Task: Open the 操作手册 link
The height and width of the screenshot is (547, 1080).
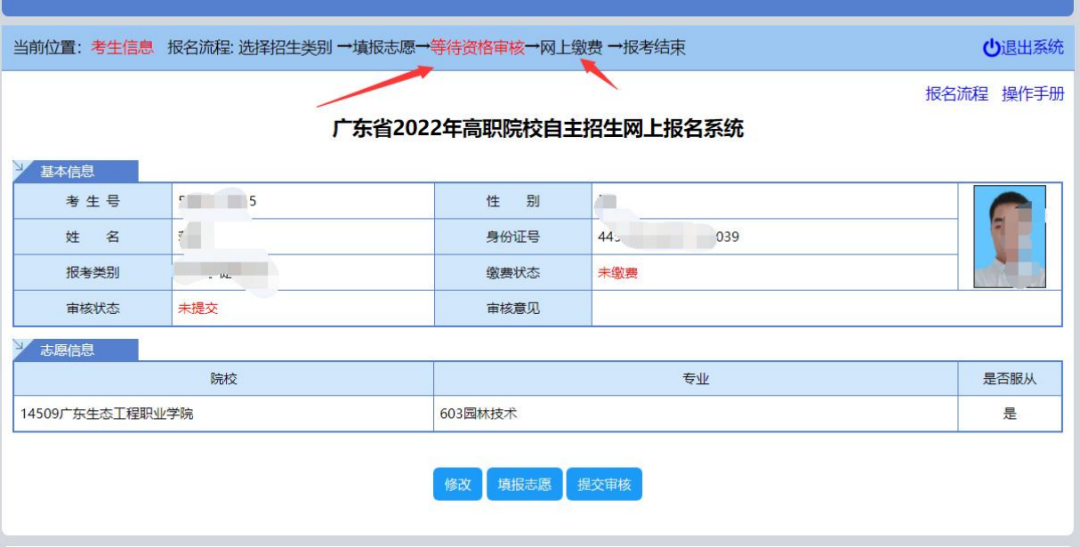Action: [x=1033, y=94]
